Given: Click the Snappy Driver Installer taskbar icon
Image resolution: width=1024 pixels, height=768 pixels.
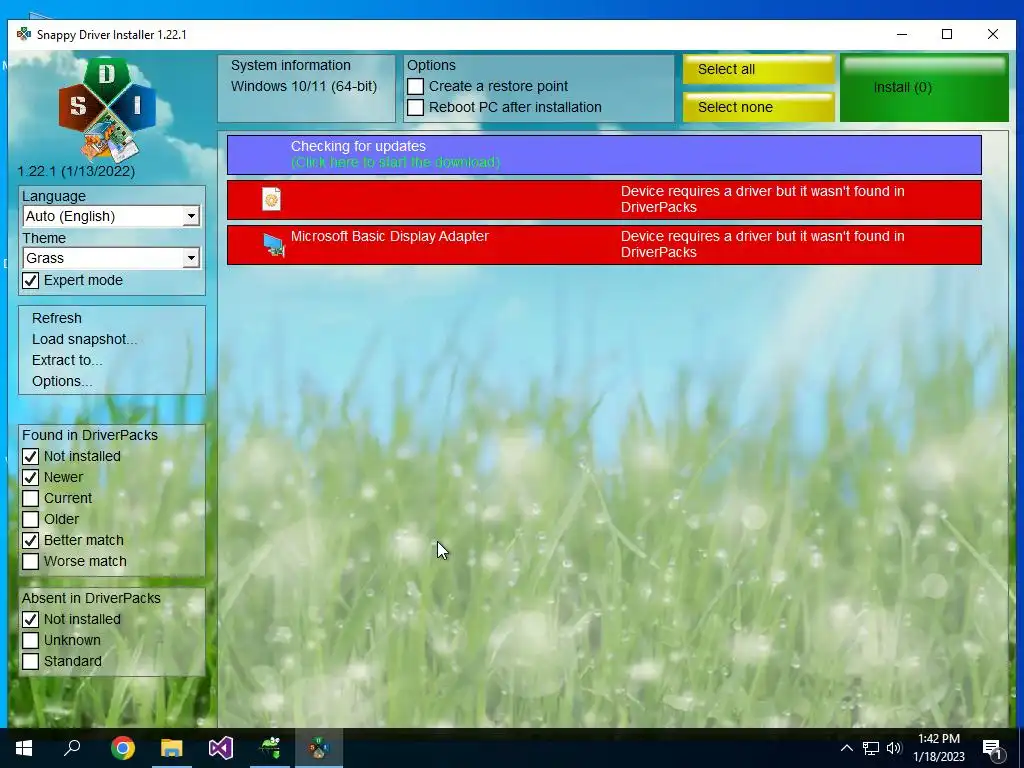Looking at the screenshot, I should (x=319, y=748).
